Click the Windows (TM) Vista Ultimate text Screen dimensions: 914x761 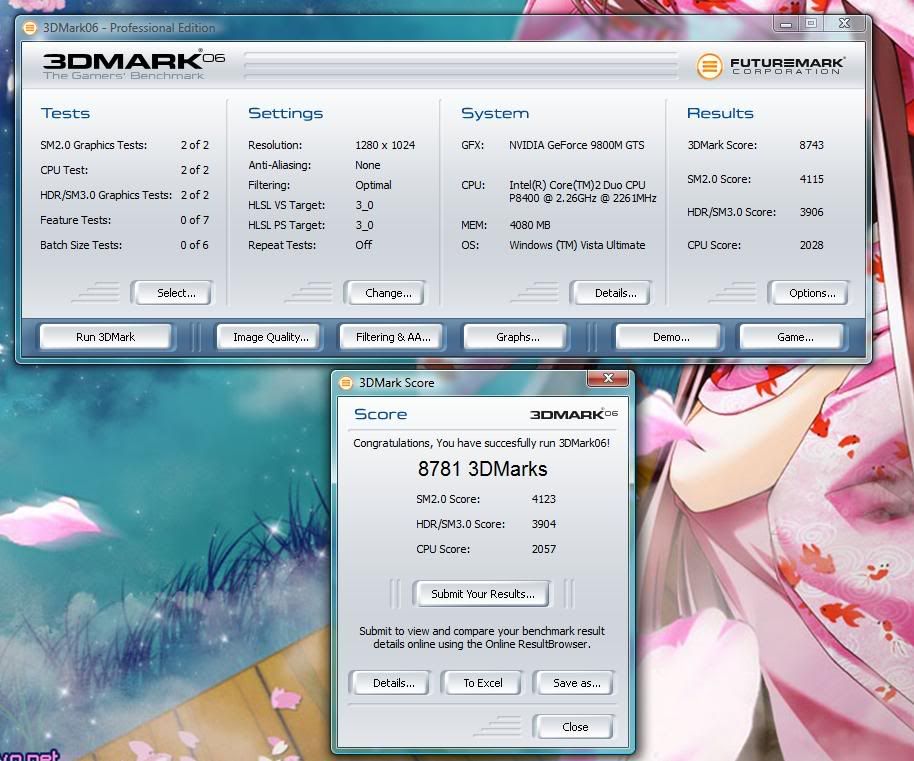pos(577,245)
